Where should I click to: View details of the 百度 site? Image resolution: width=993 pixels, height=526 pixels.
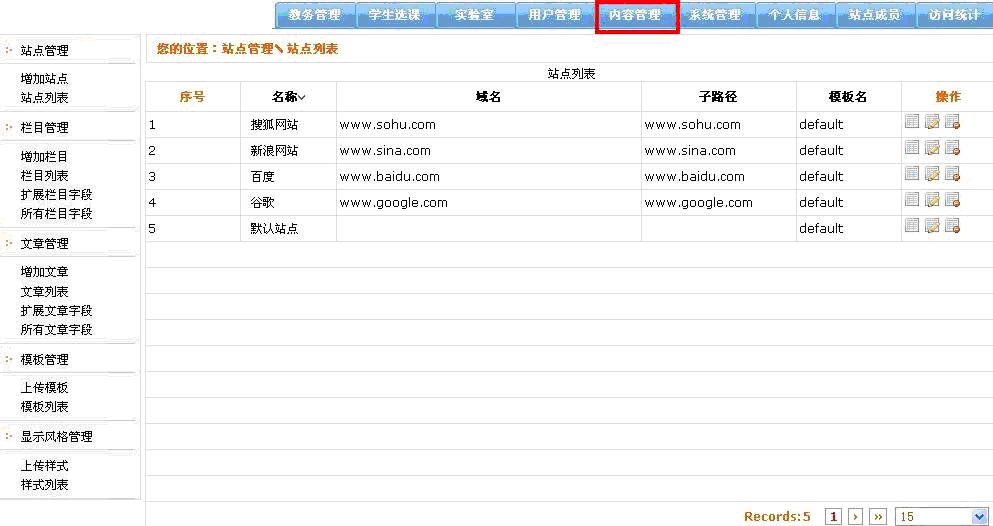click(x=912, y=174)
